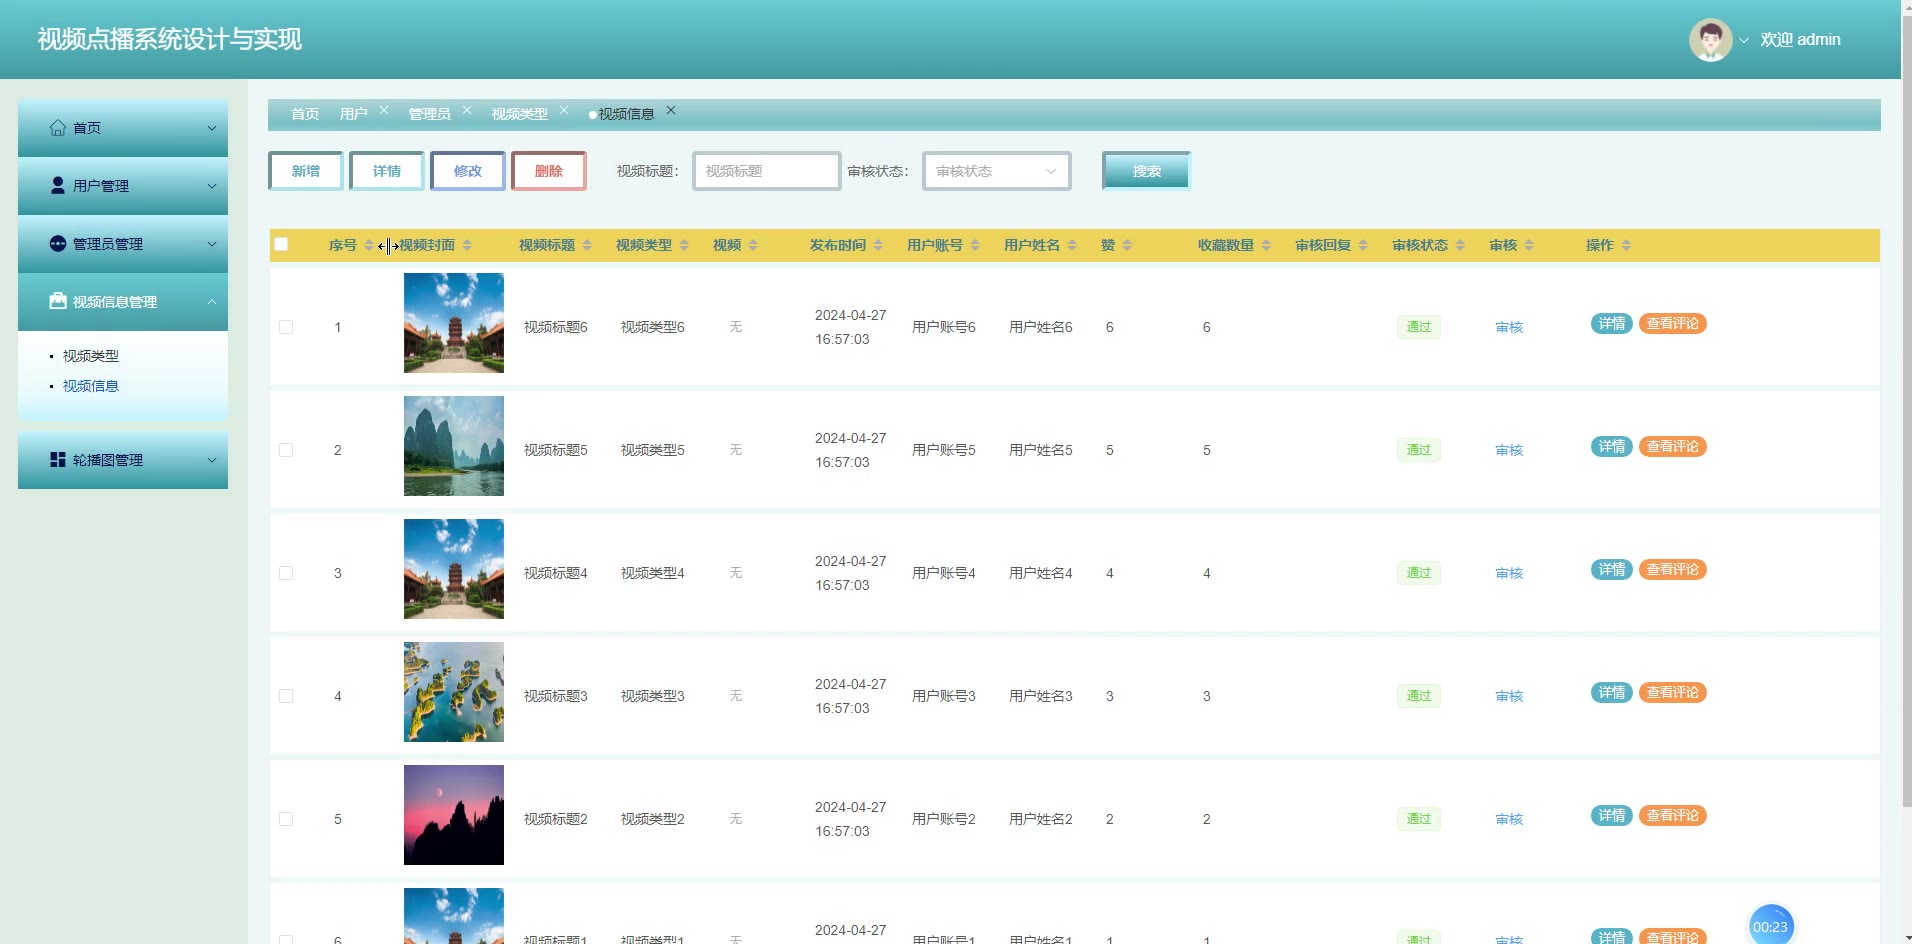Click 查看评论 for 视频标题5
Image resolution: width=1912 pixels, height=944 pixels.
[x=1673, y=446]
